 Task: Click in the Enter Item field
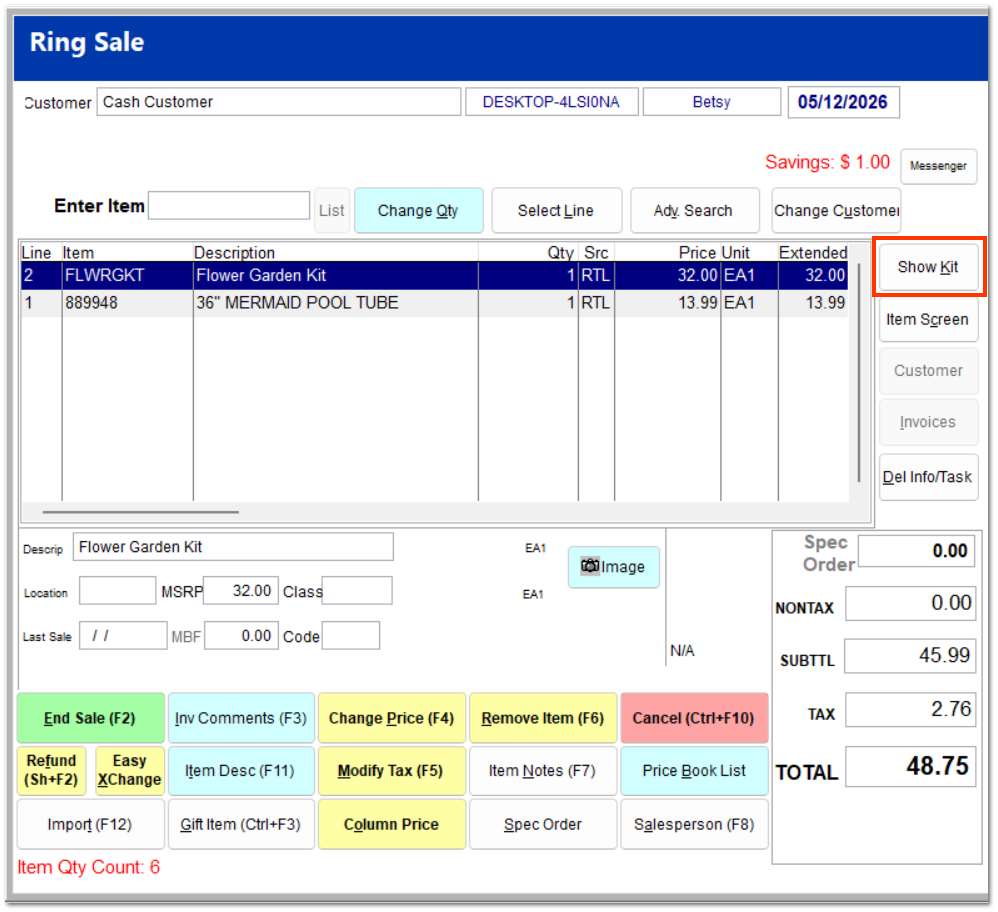point(229,206)
